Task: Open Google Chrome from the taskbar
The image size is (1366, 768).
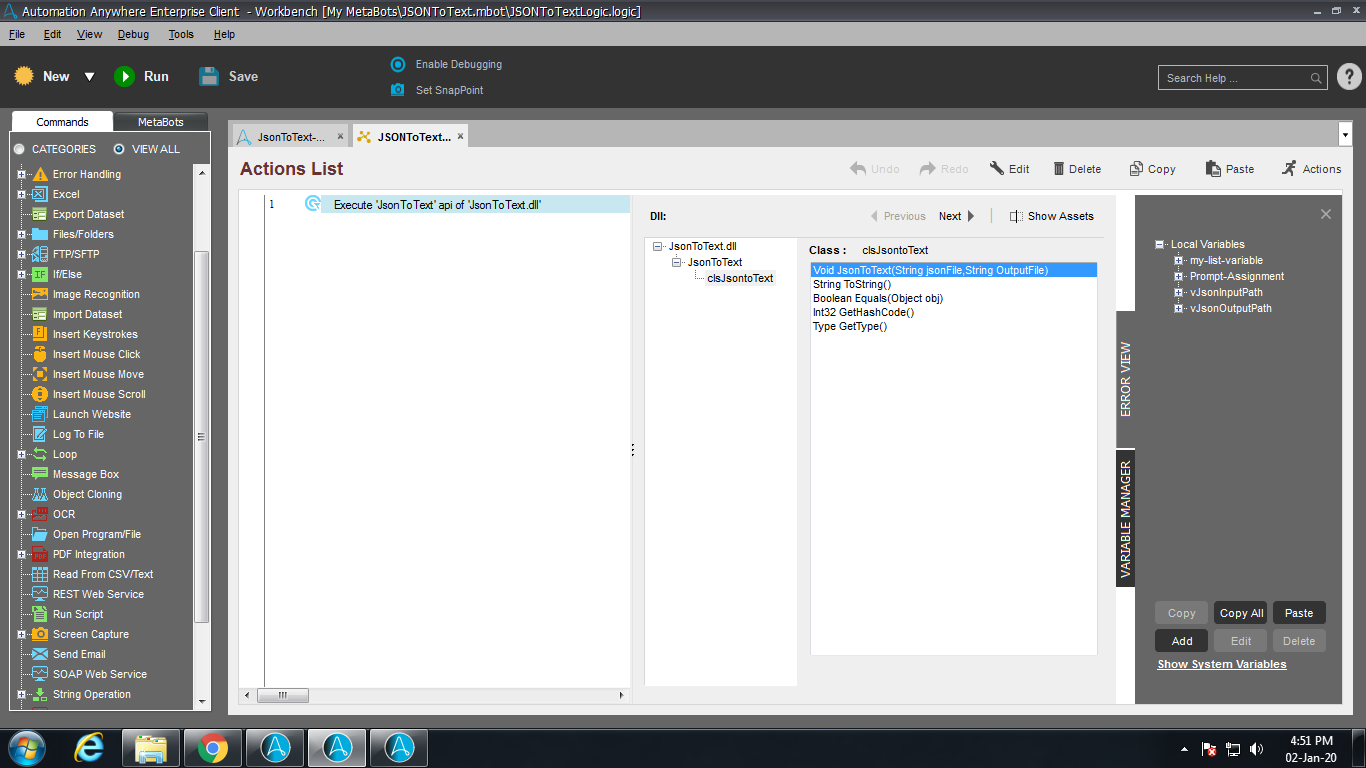Action: 211,748
